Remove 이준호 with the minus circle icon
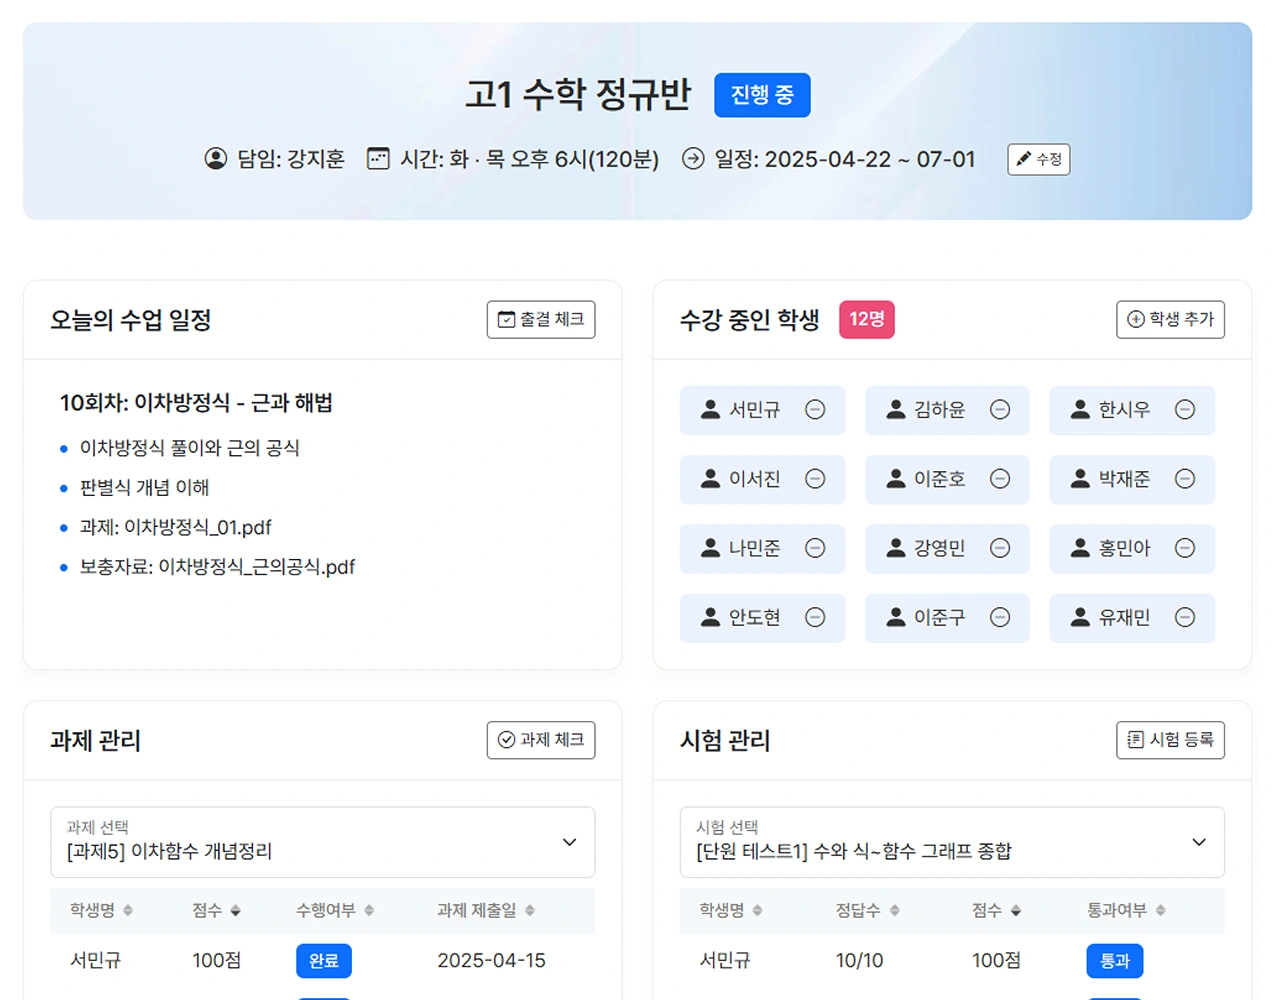Viewport: 1280px width, 1000px height. pyautogui.click(x=1000, y=479)
